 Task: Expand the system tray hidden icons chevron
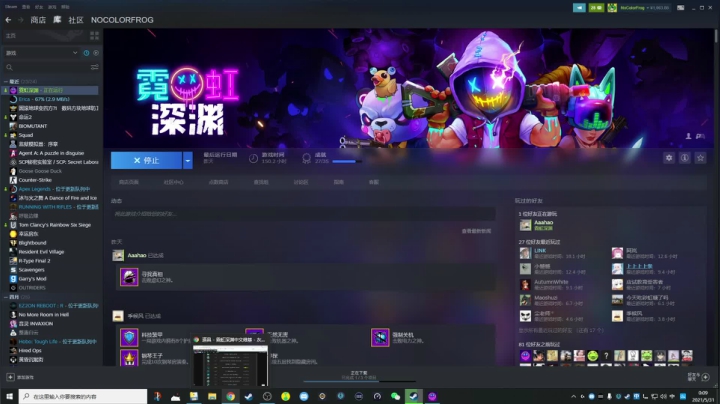(573, 396)
